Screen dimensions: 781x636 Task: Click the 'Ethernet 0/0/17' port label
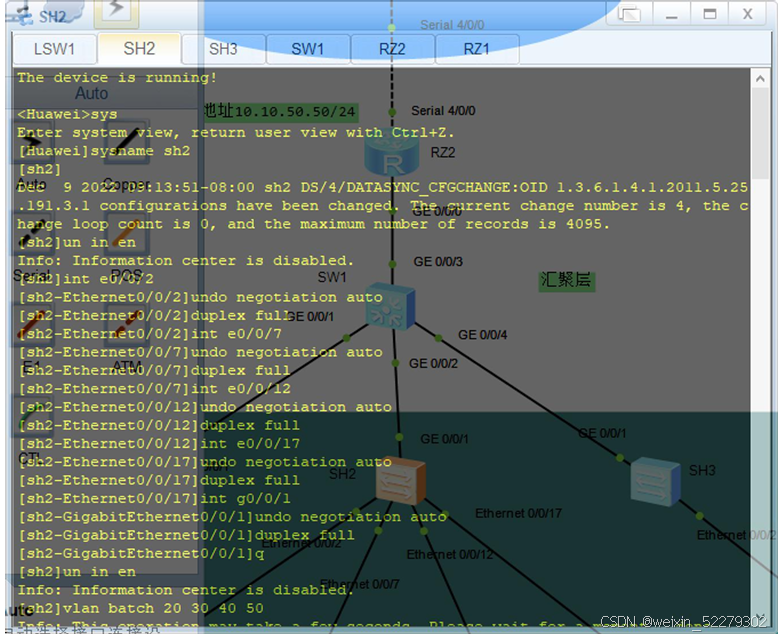518,513
